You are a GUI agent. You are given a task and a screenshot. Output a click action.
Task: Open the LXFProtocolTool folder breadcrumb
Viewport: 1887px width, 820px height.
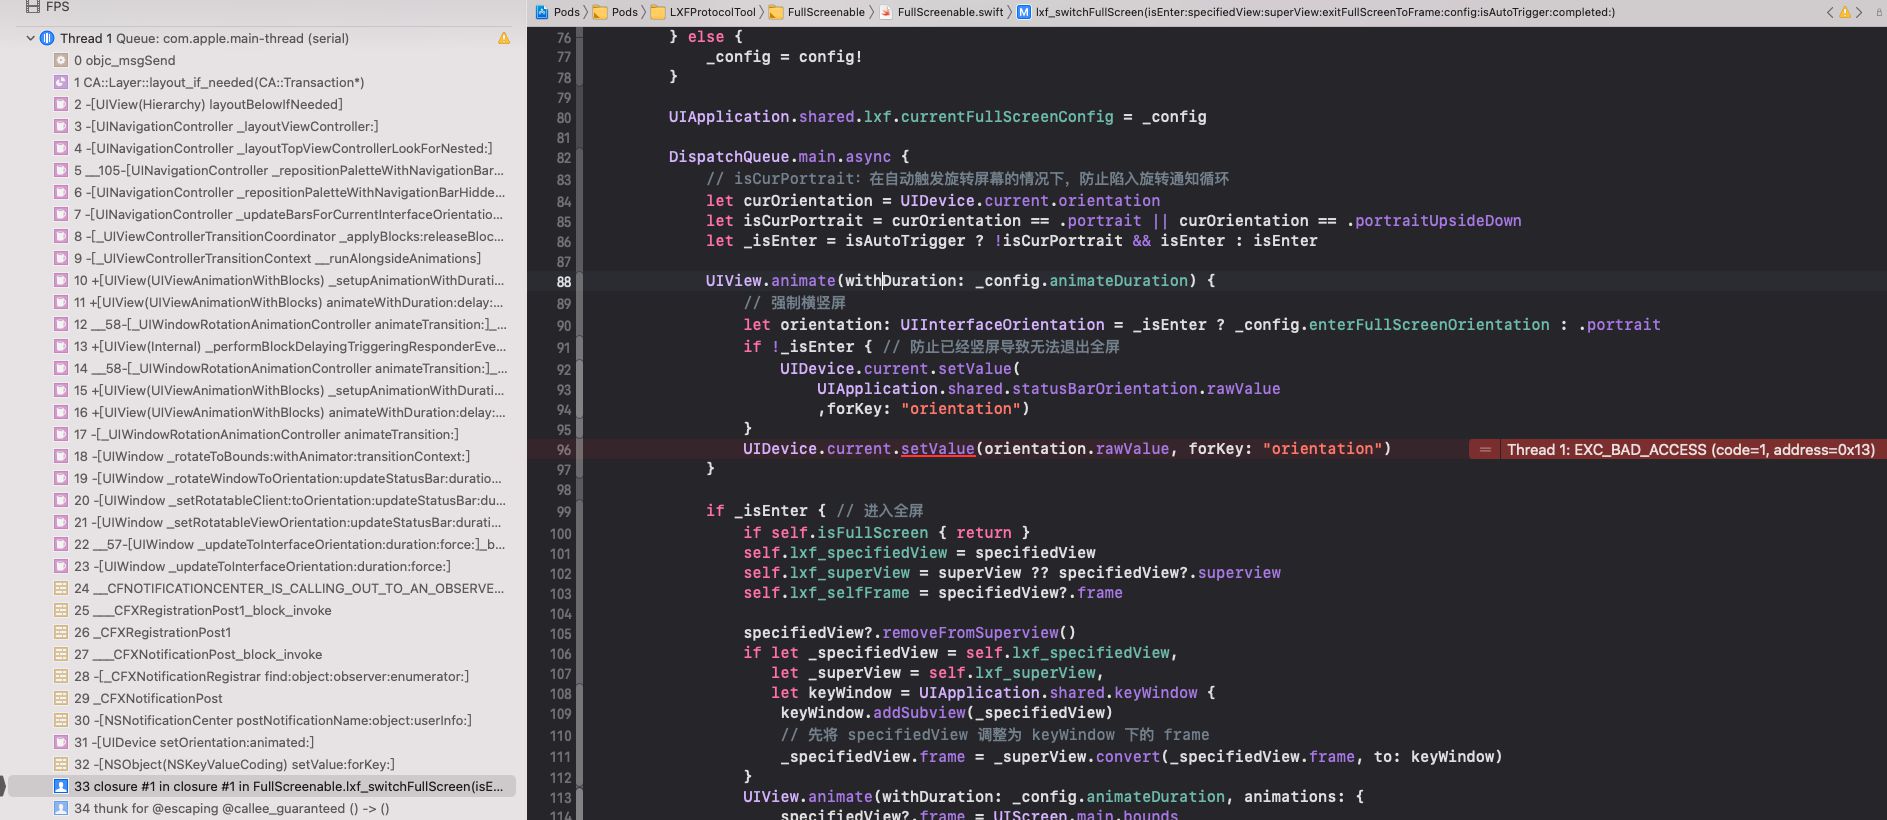coord(703,12)
